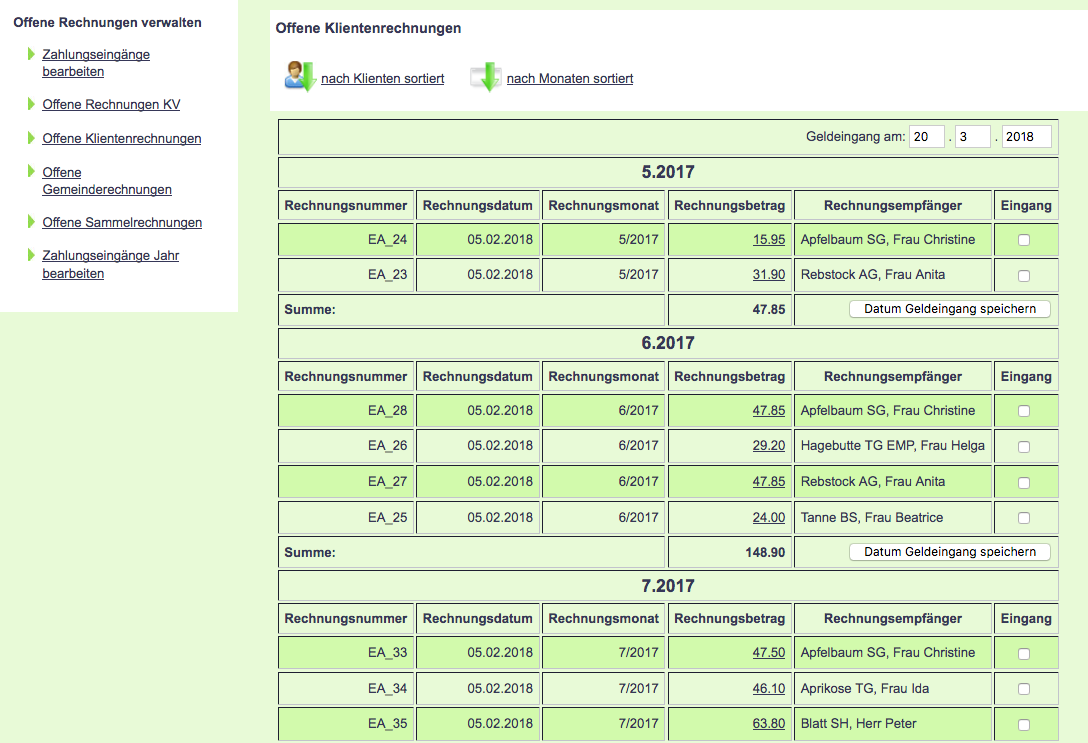The width and height of the screenshot is (1088, 743).
Task: Click the month sort green arrow icon
Action: [486, 77]
